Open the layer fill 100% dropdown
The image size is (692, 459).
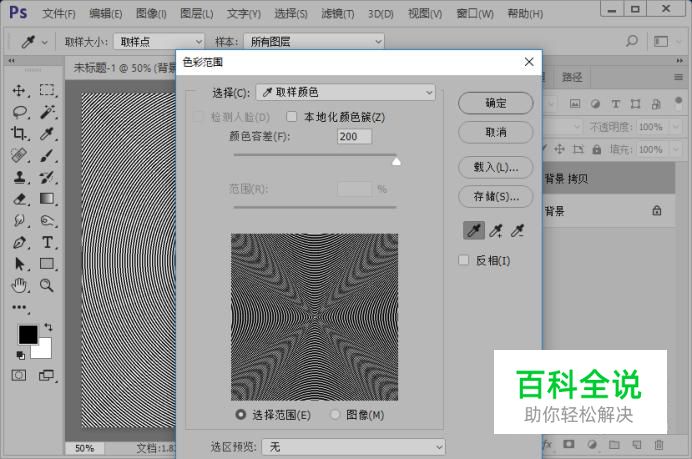pos(676,150)
